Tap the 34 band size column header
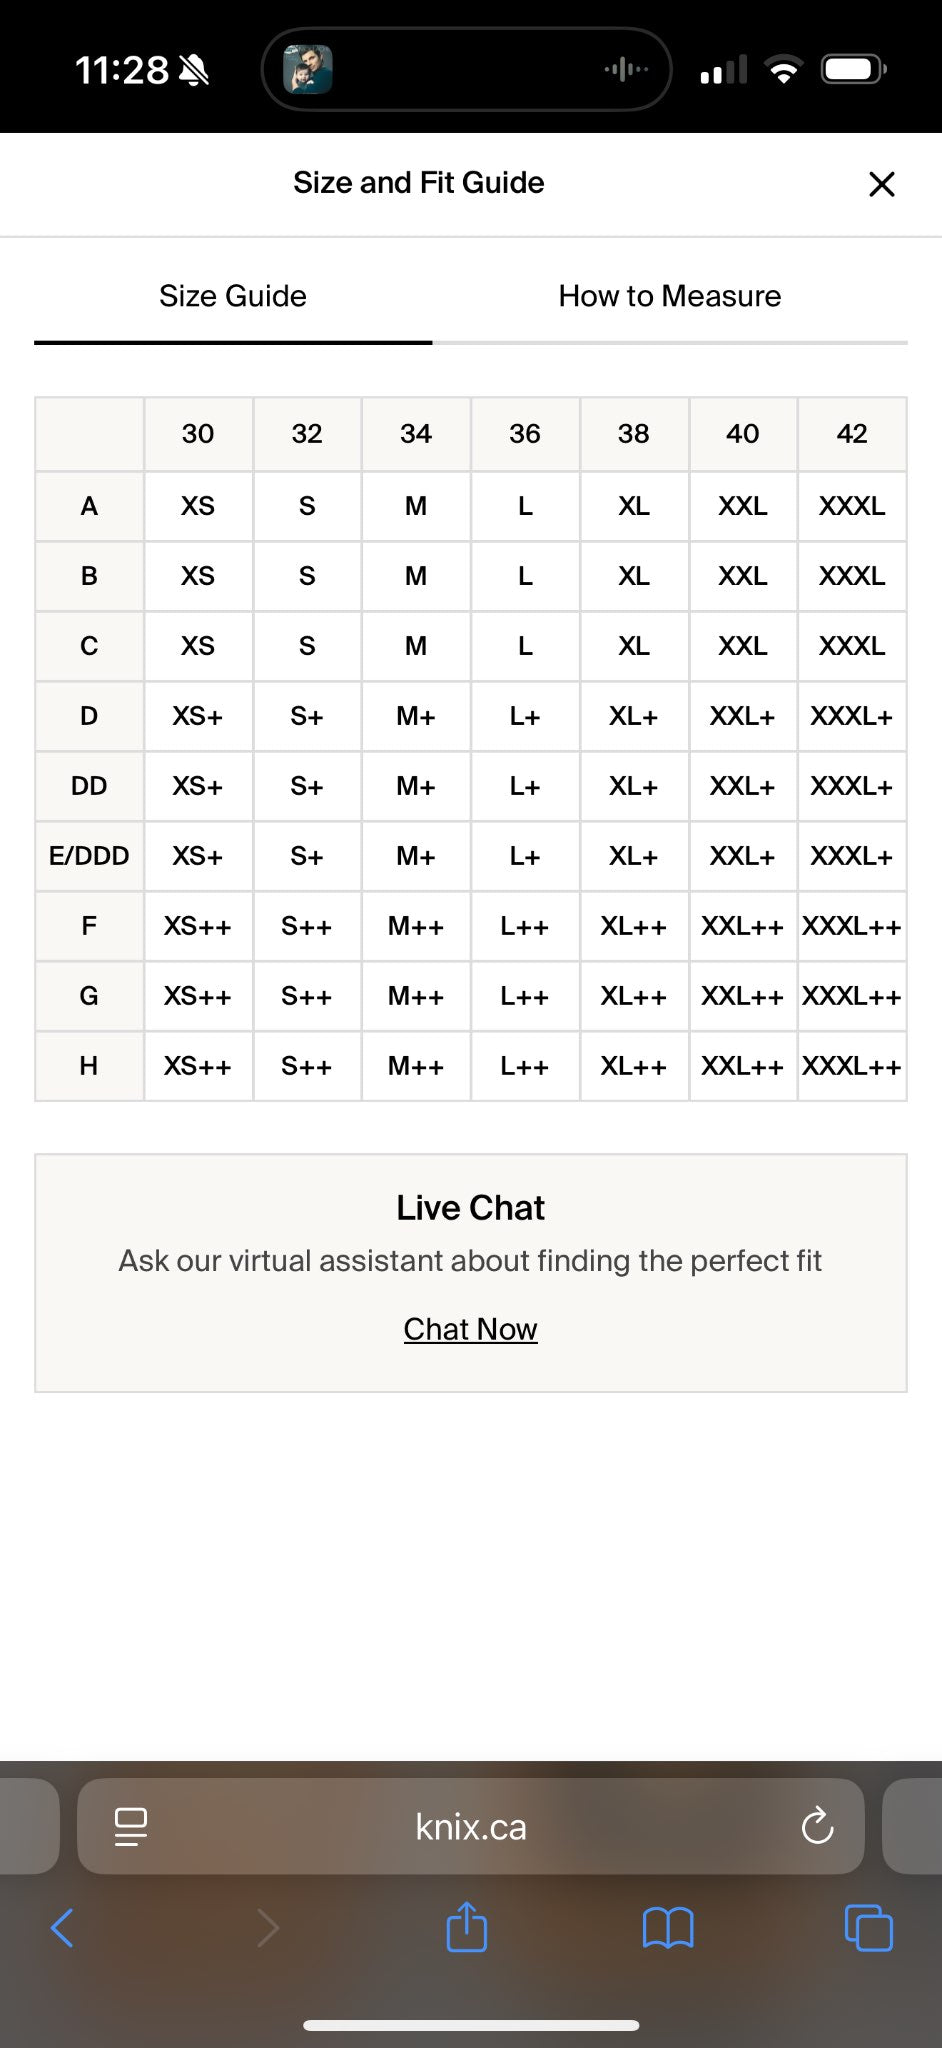This screenshot has width=942, height=2048. click(416, 434)
